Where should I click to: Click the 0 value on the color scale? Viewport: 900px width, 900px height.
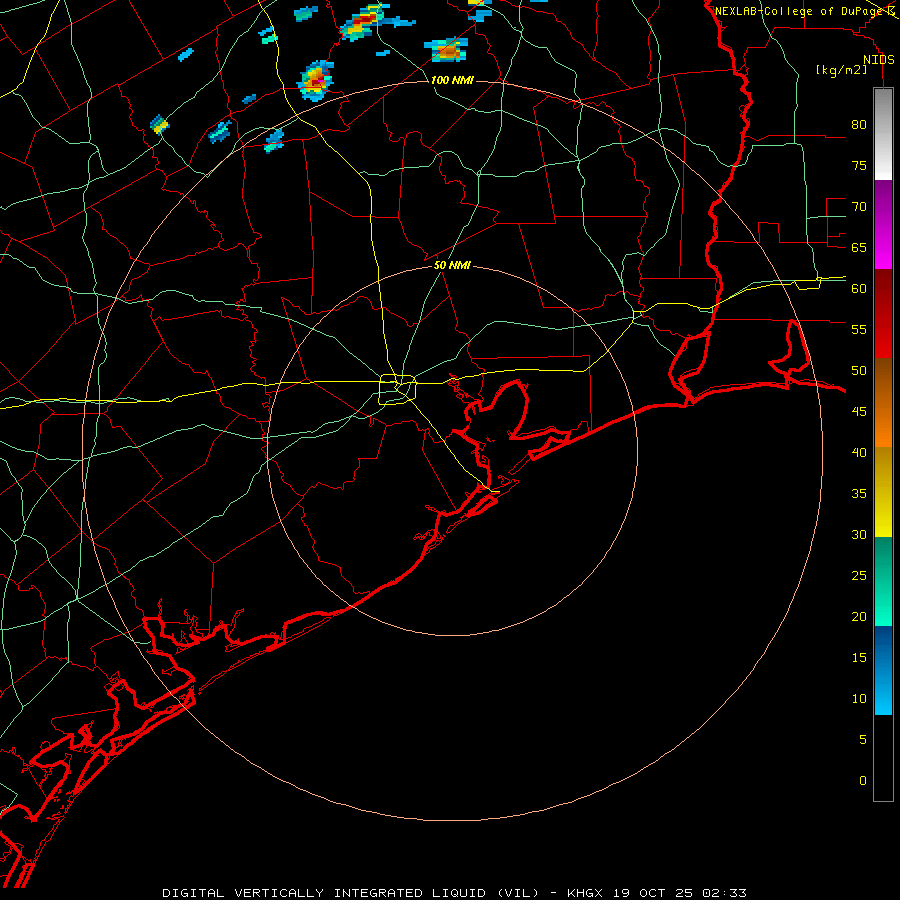[x=863, y=781]
